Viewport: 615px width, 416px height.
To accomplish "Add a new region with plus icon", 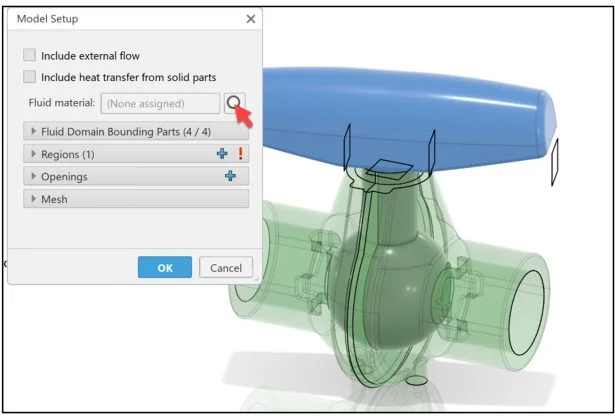I will coord(222,154).
